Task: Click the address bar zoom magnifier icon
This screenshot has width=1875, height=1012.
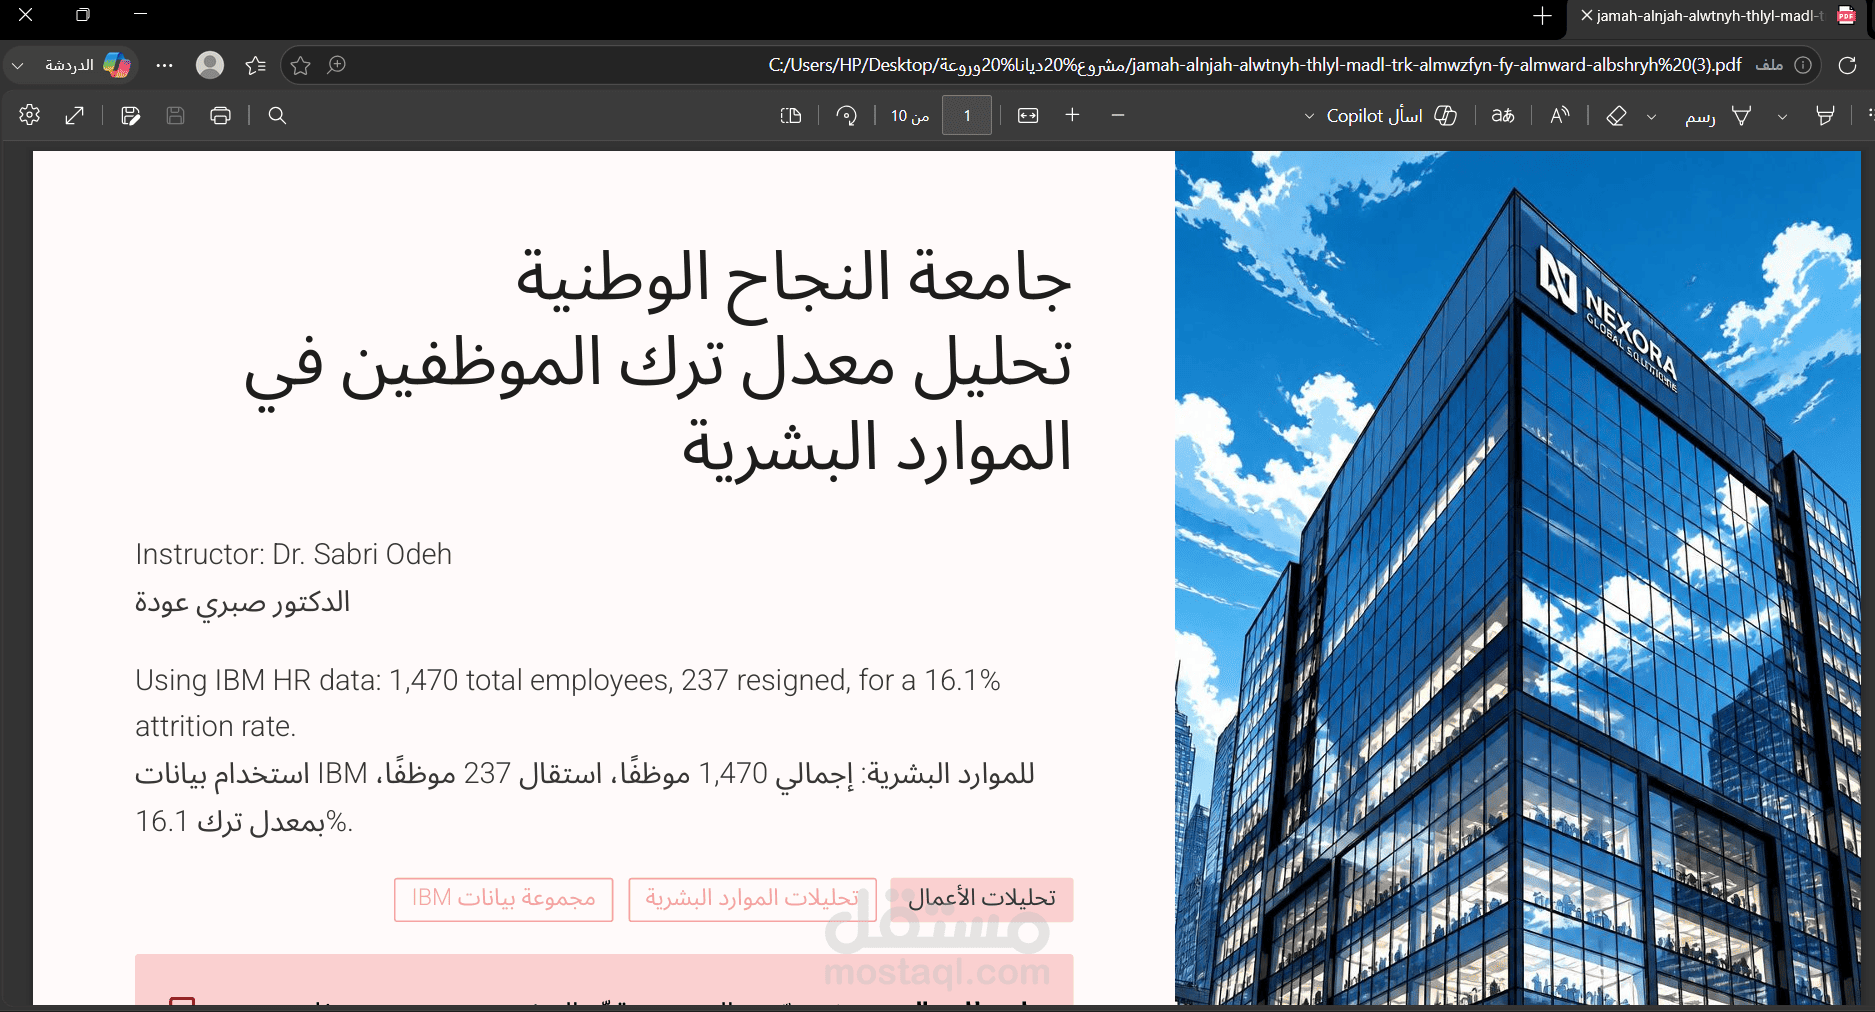Action: point(337,65)
